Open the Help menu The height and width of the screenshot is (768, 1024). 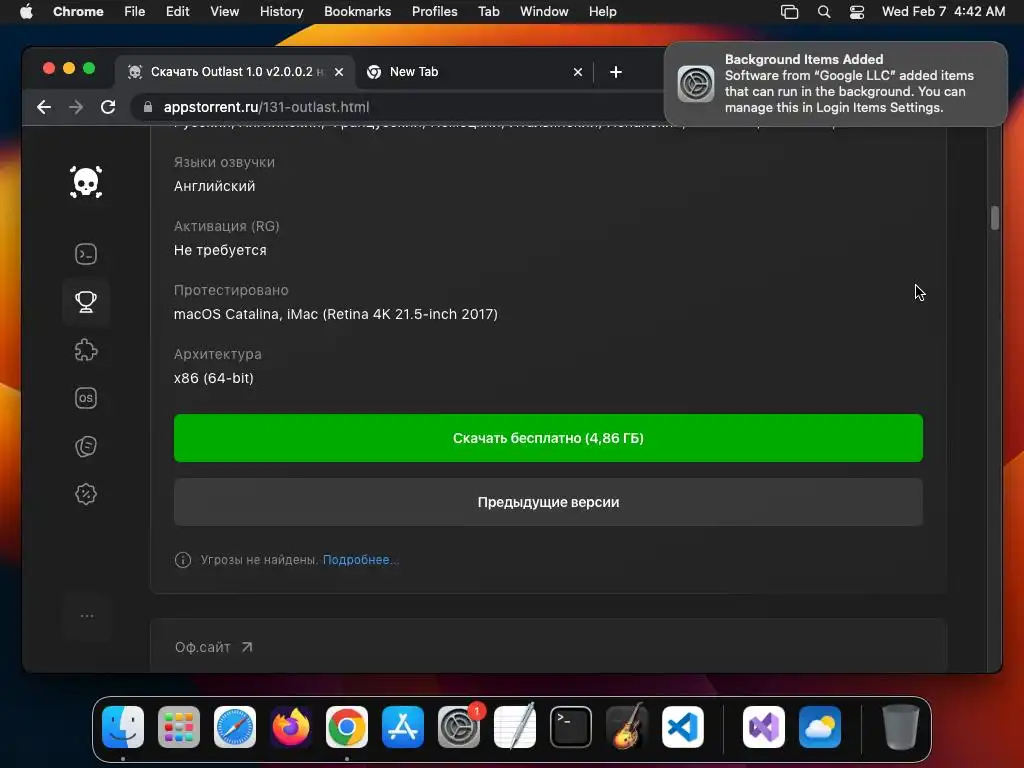[602, 12]
